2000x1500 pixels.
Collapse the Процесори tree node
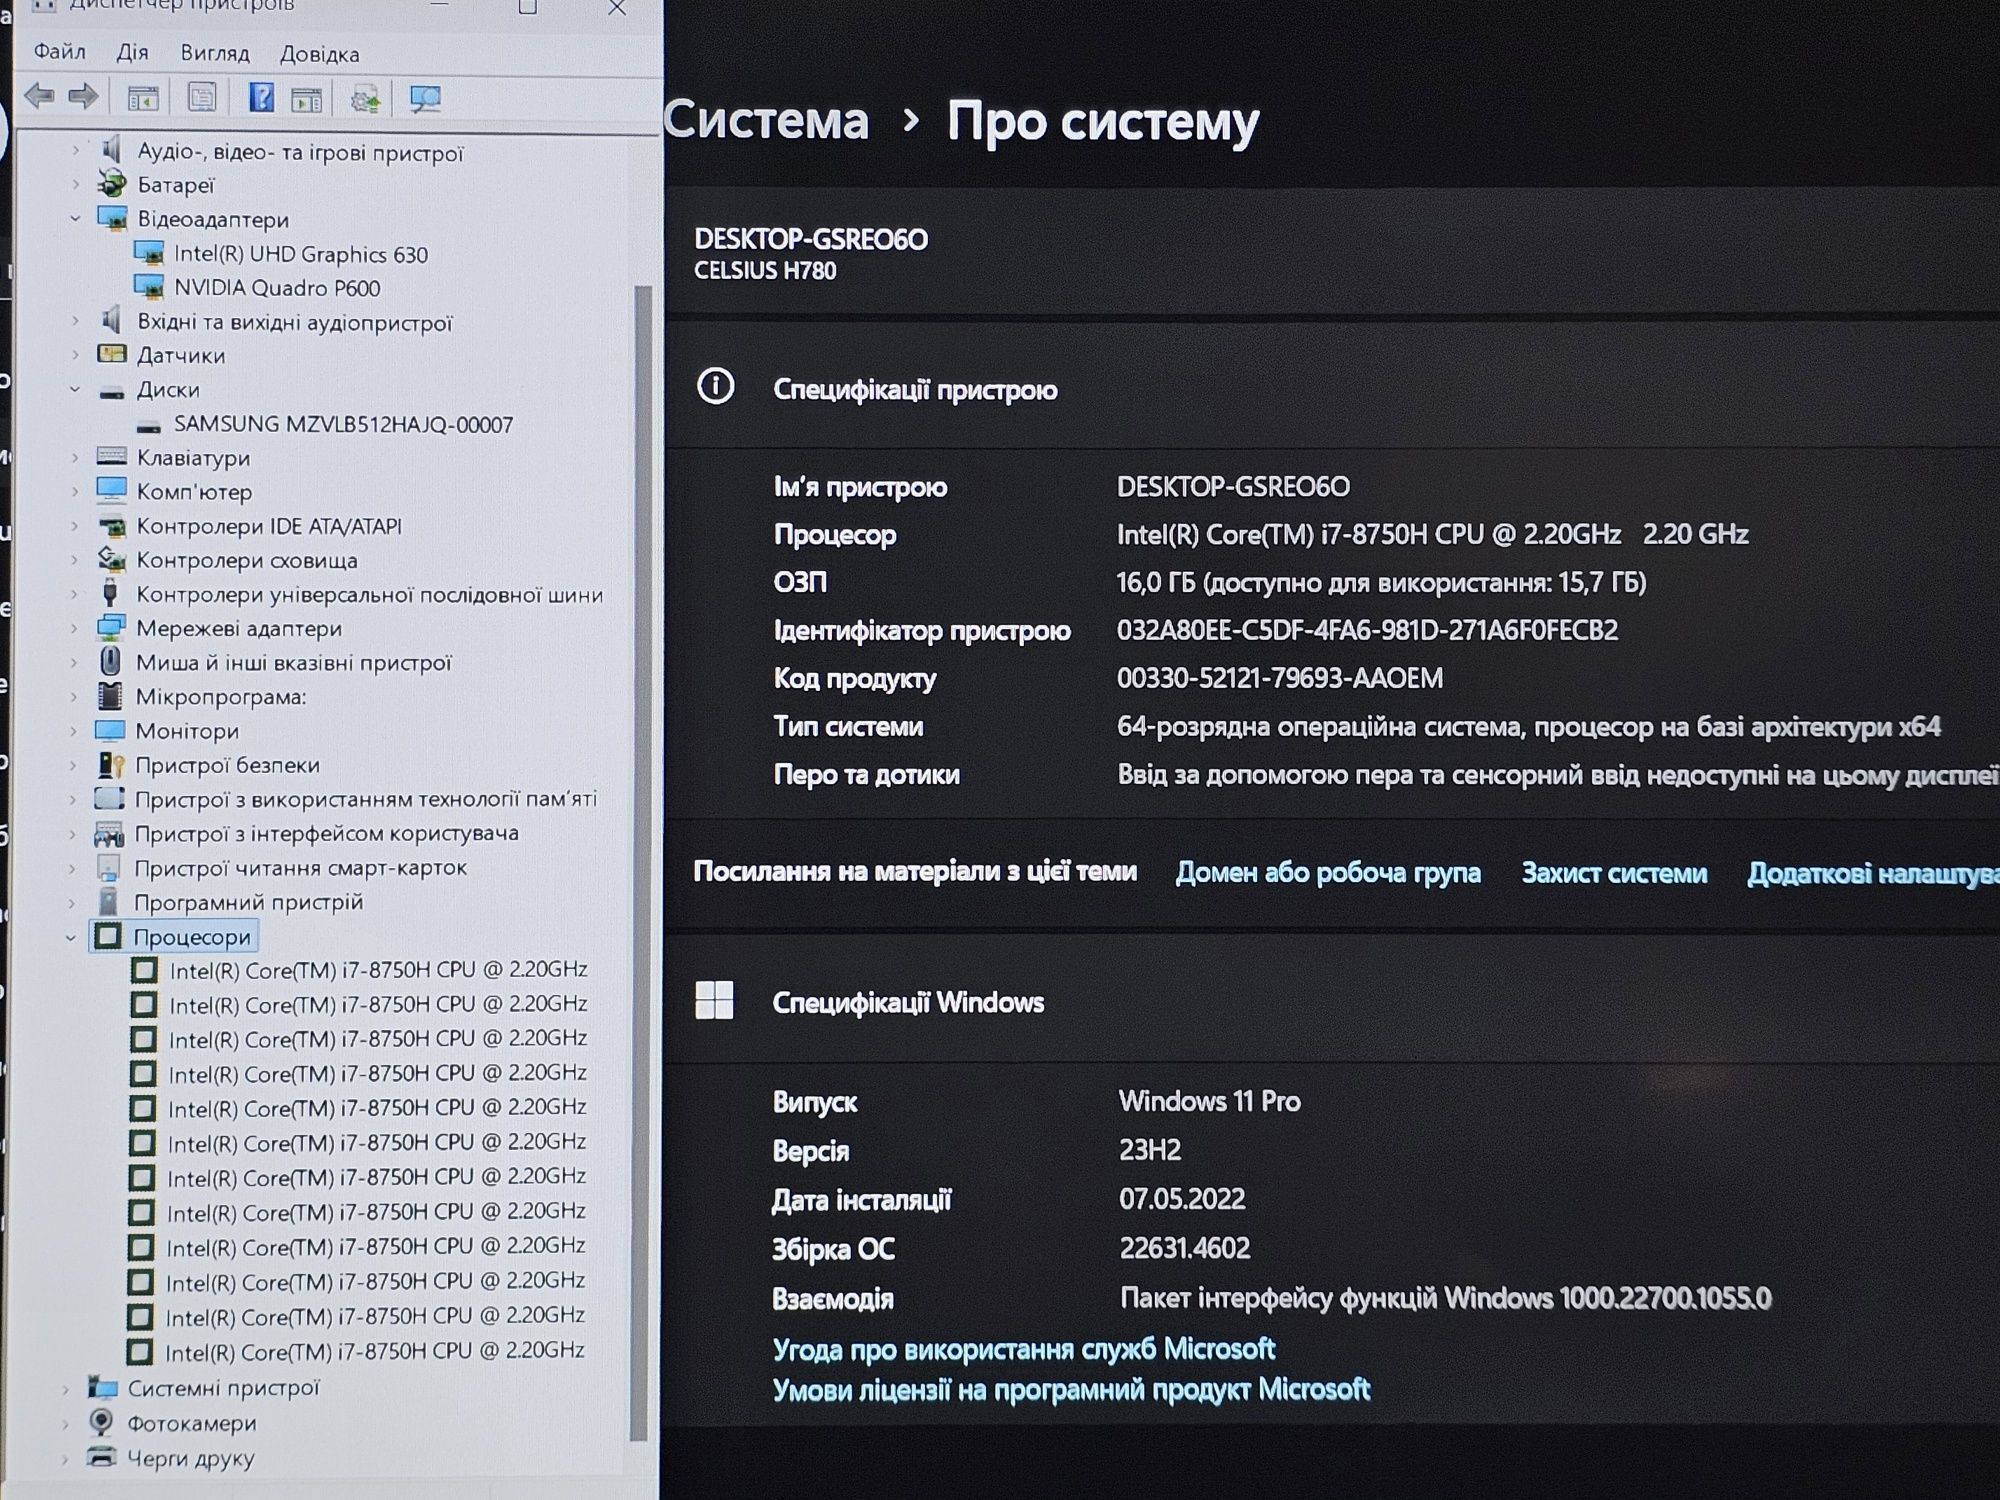71,937
